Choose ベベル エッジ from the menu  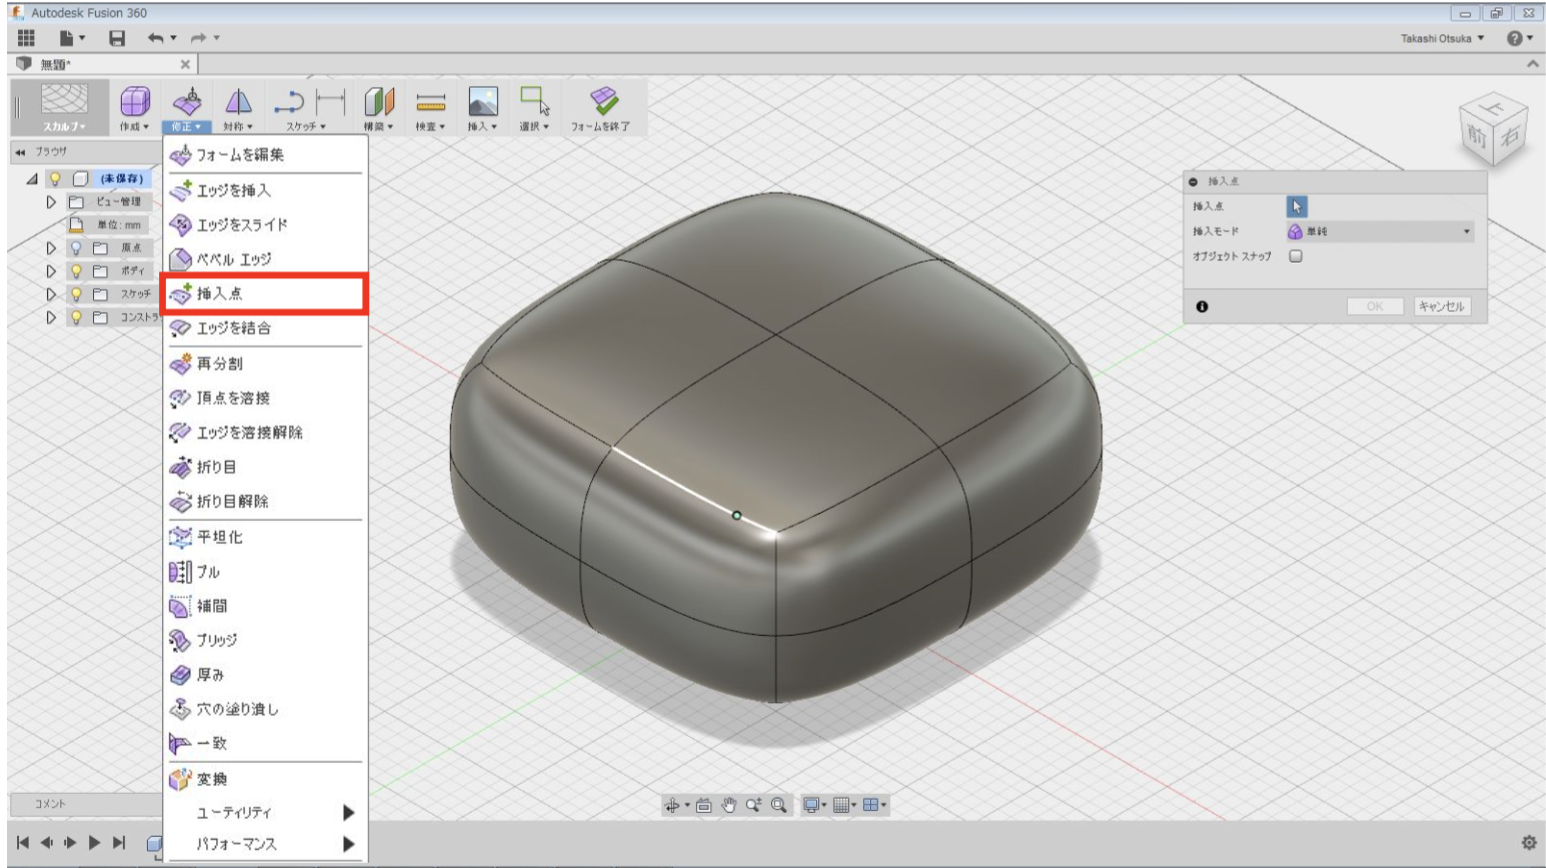pos(265,259)
